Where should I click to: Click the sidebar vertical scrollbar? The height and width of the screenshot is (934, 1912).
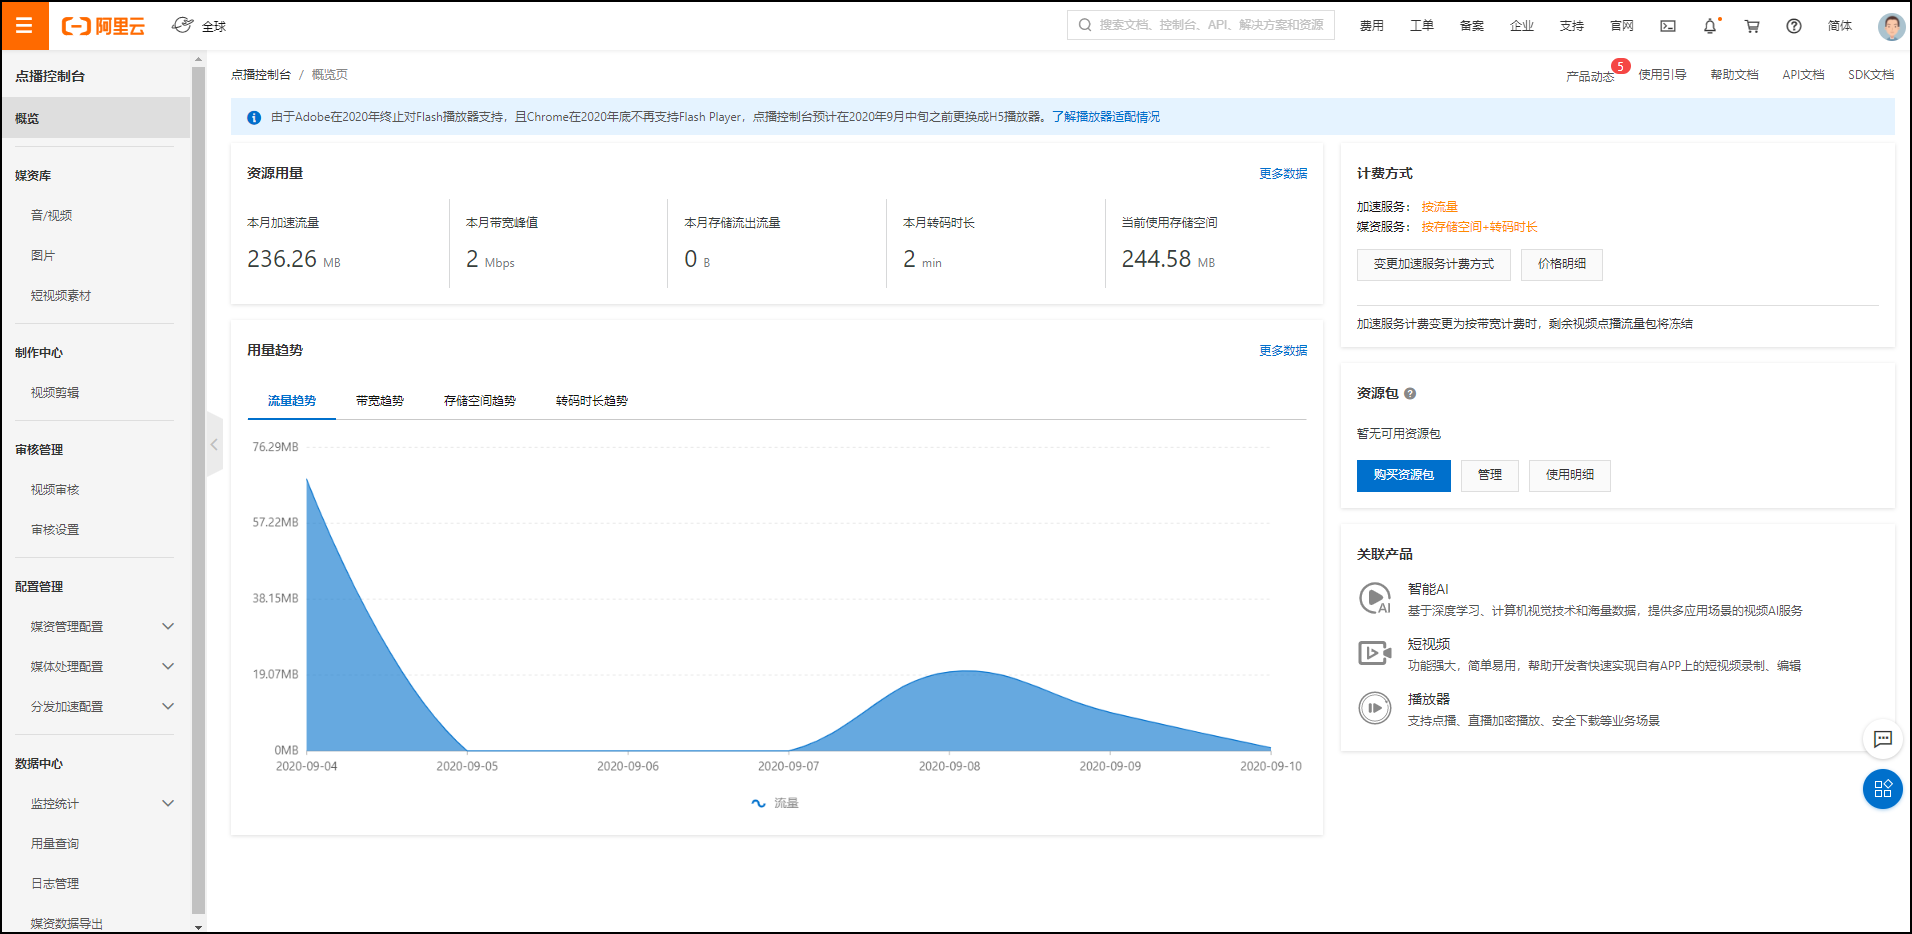[198, 488]
